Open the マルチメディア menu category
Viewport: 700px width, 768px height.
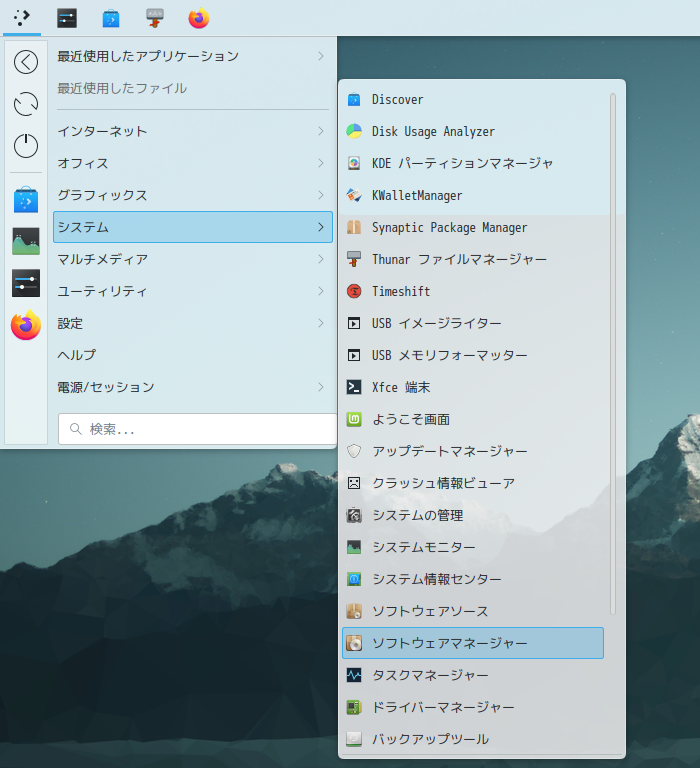(193, 259)
